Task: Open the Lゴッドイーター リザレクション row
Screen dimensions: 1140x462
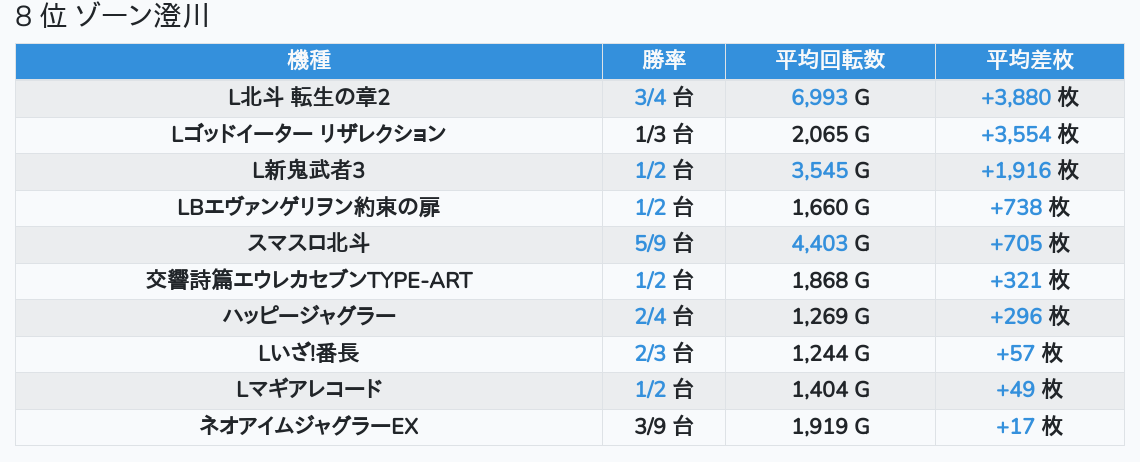Action: click(x=308, y=134)
